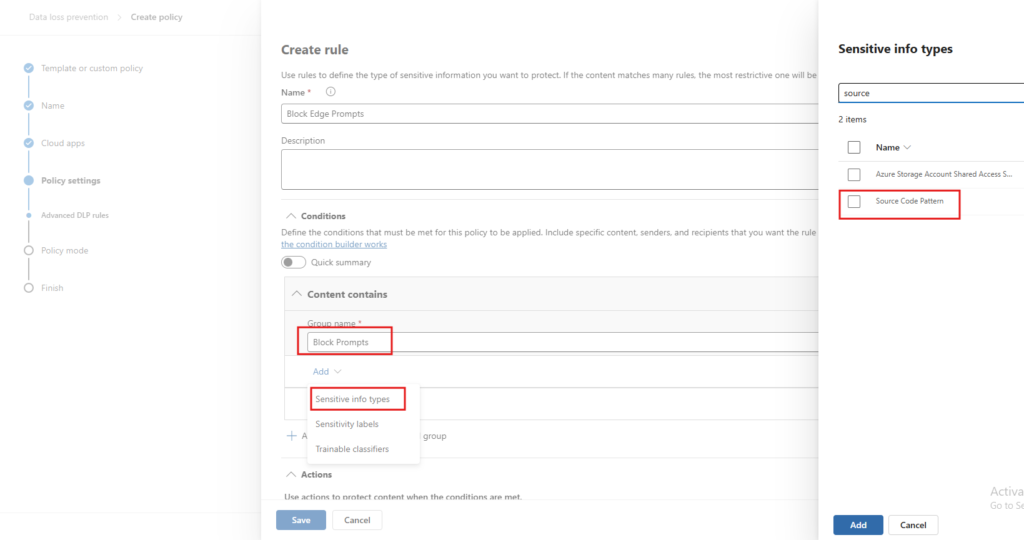This screenshot has height=540, width=1024.
Task: Click the Cloud apps step checkmark icon
Action: click(x=29, y=143)
